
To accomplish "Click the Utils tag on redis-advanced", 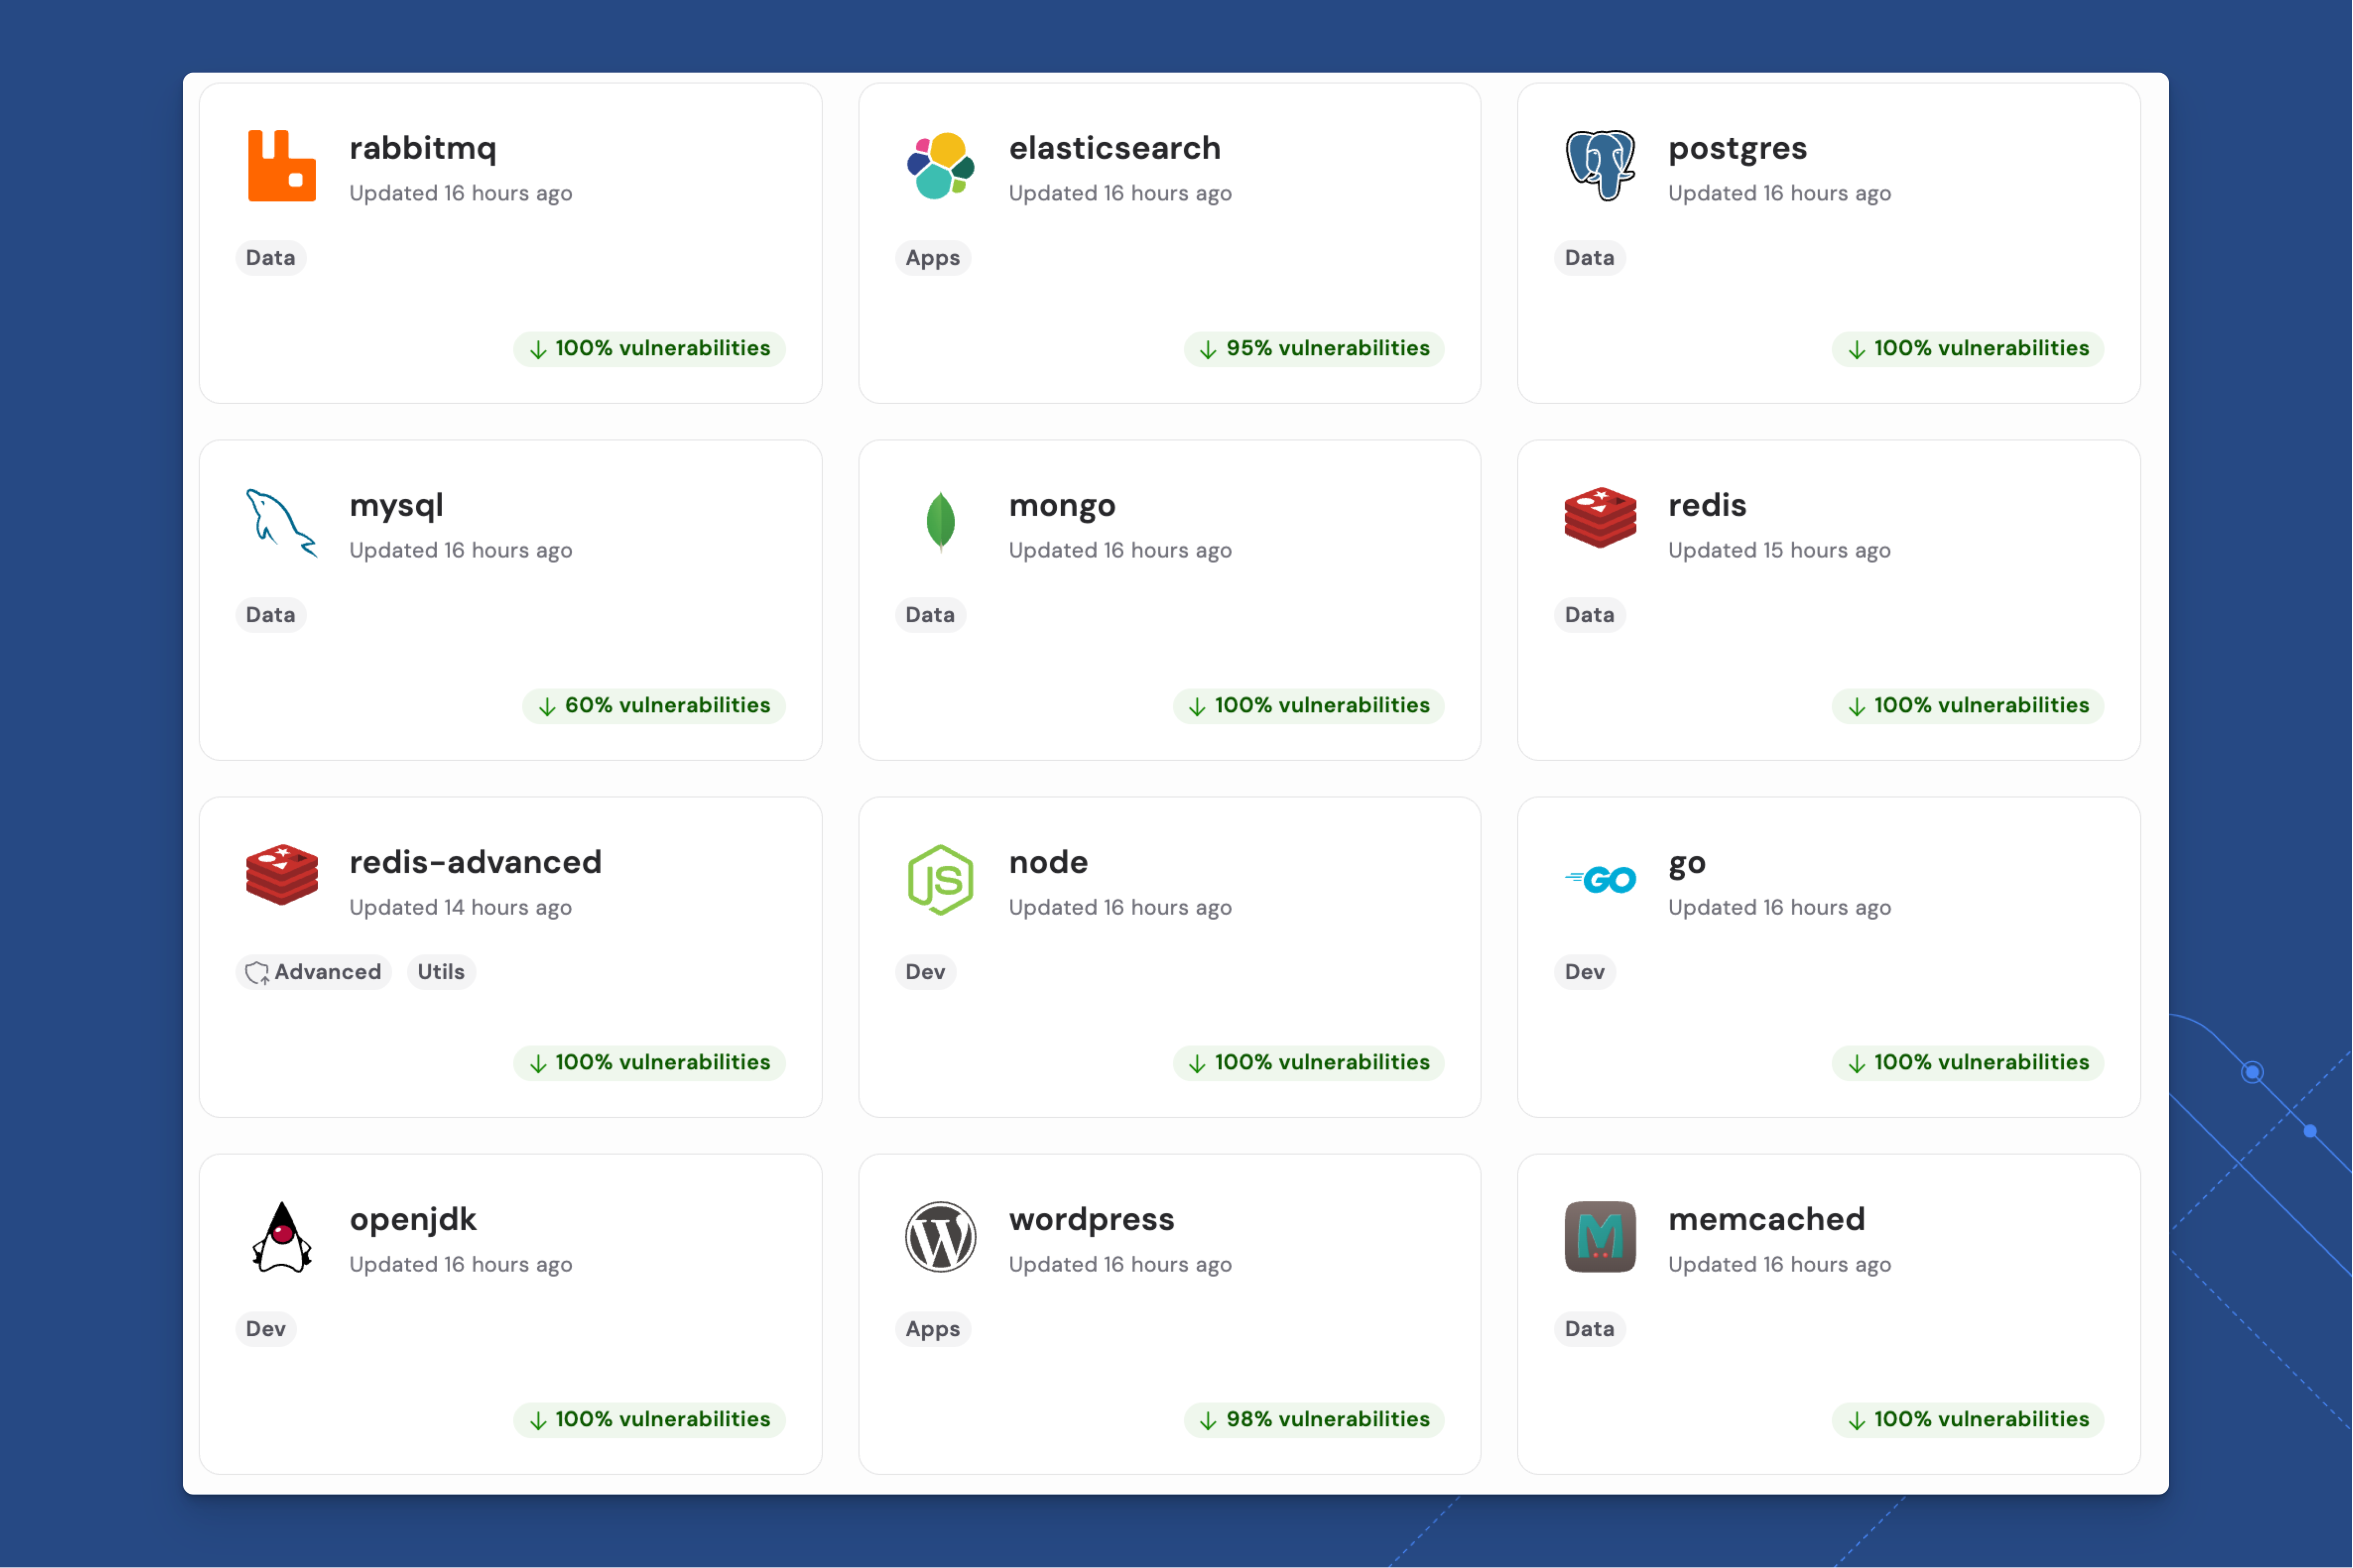I will [x=441, y=971].
